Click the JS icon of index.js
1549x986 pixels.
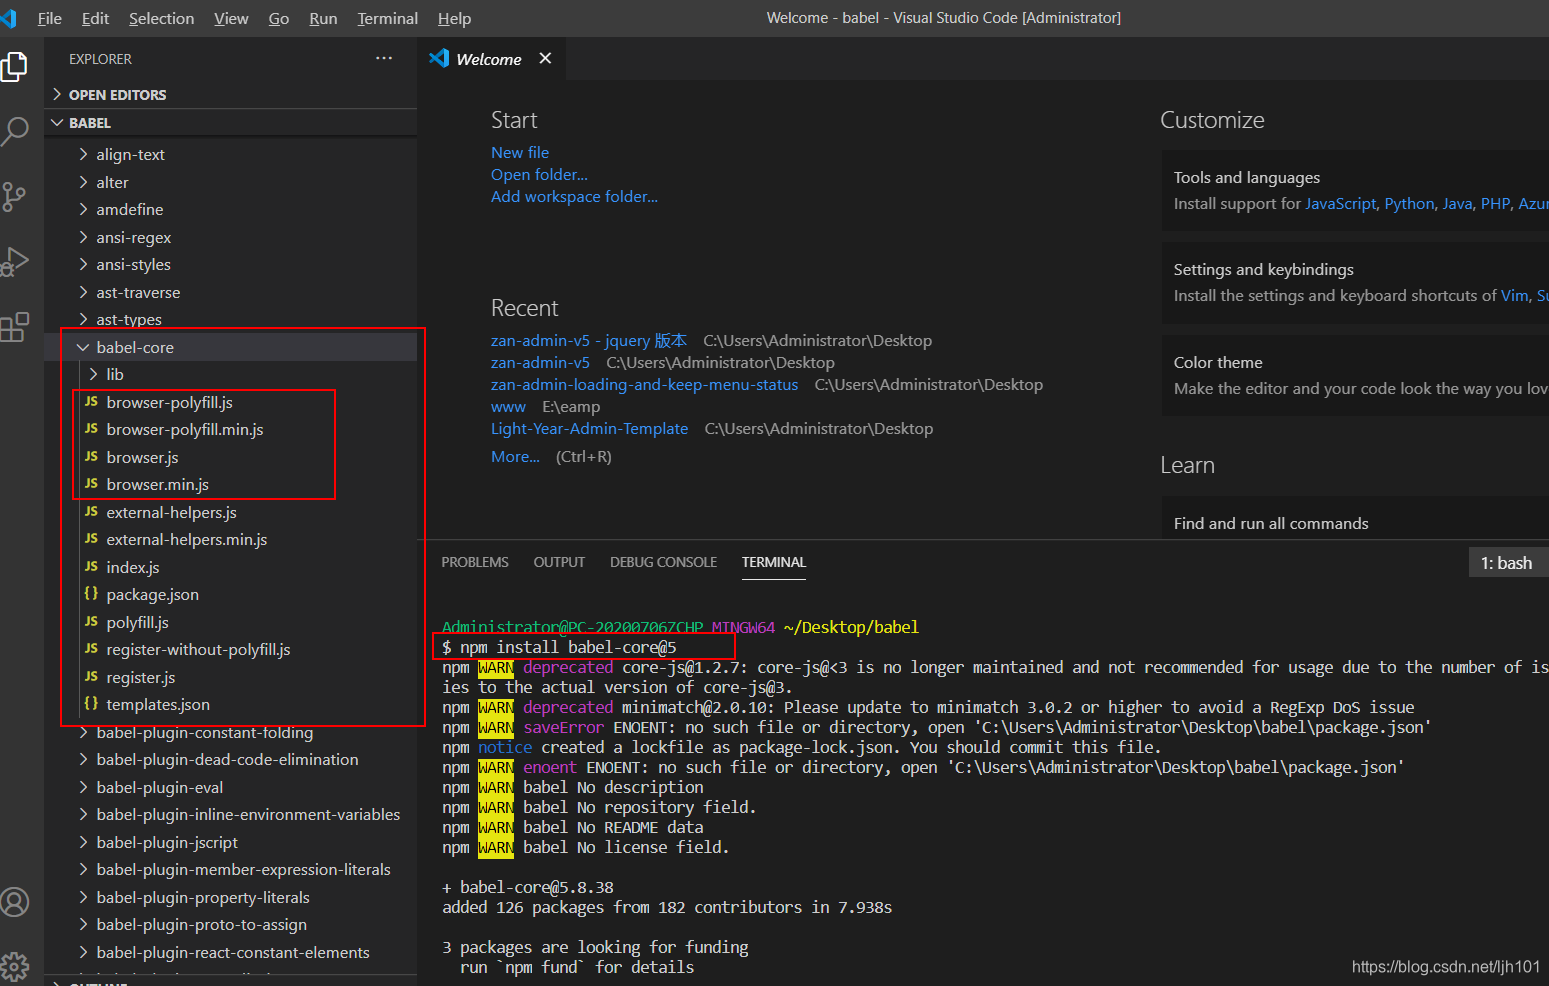pyautogui.click(x=91, y=567)
